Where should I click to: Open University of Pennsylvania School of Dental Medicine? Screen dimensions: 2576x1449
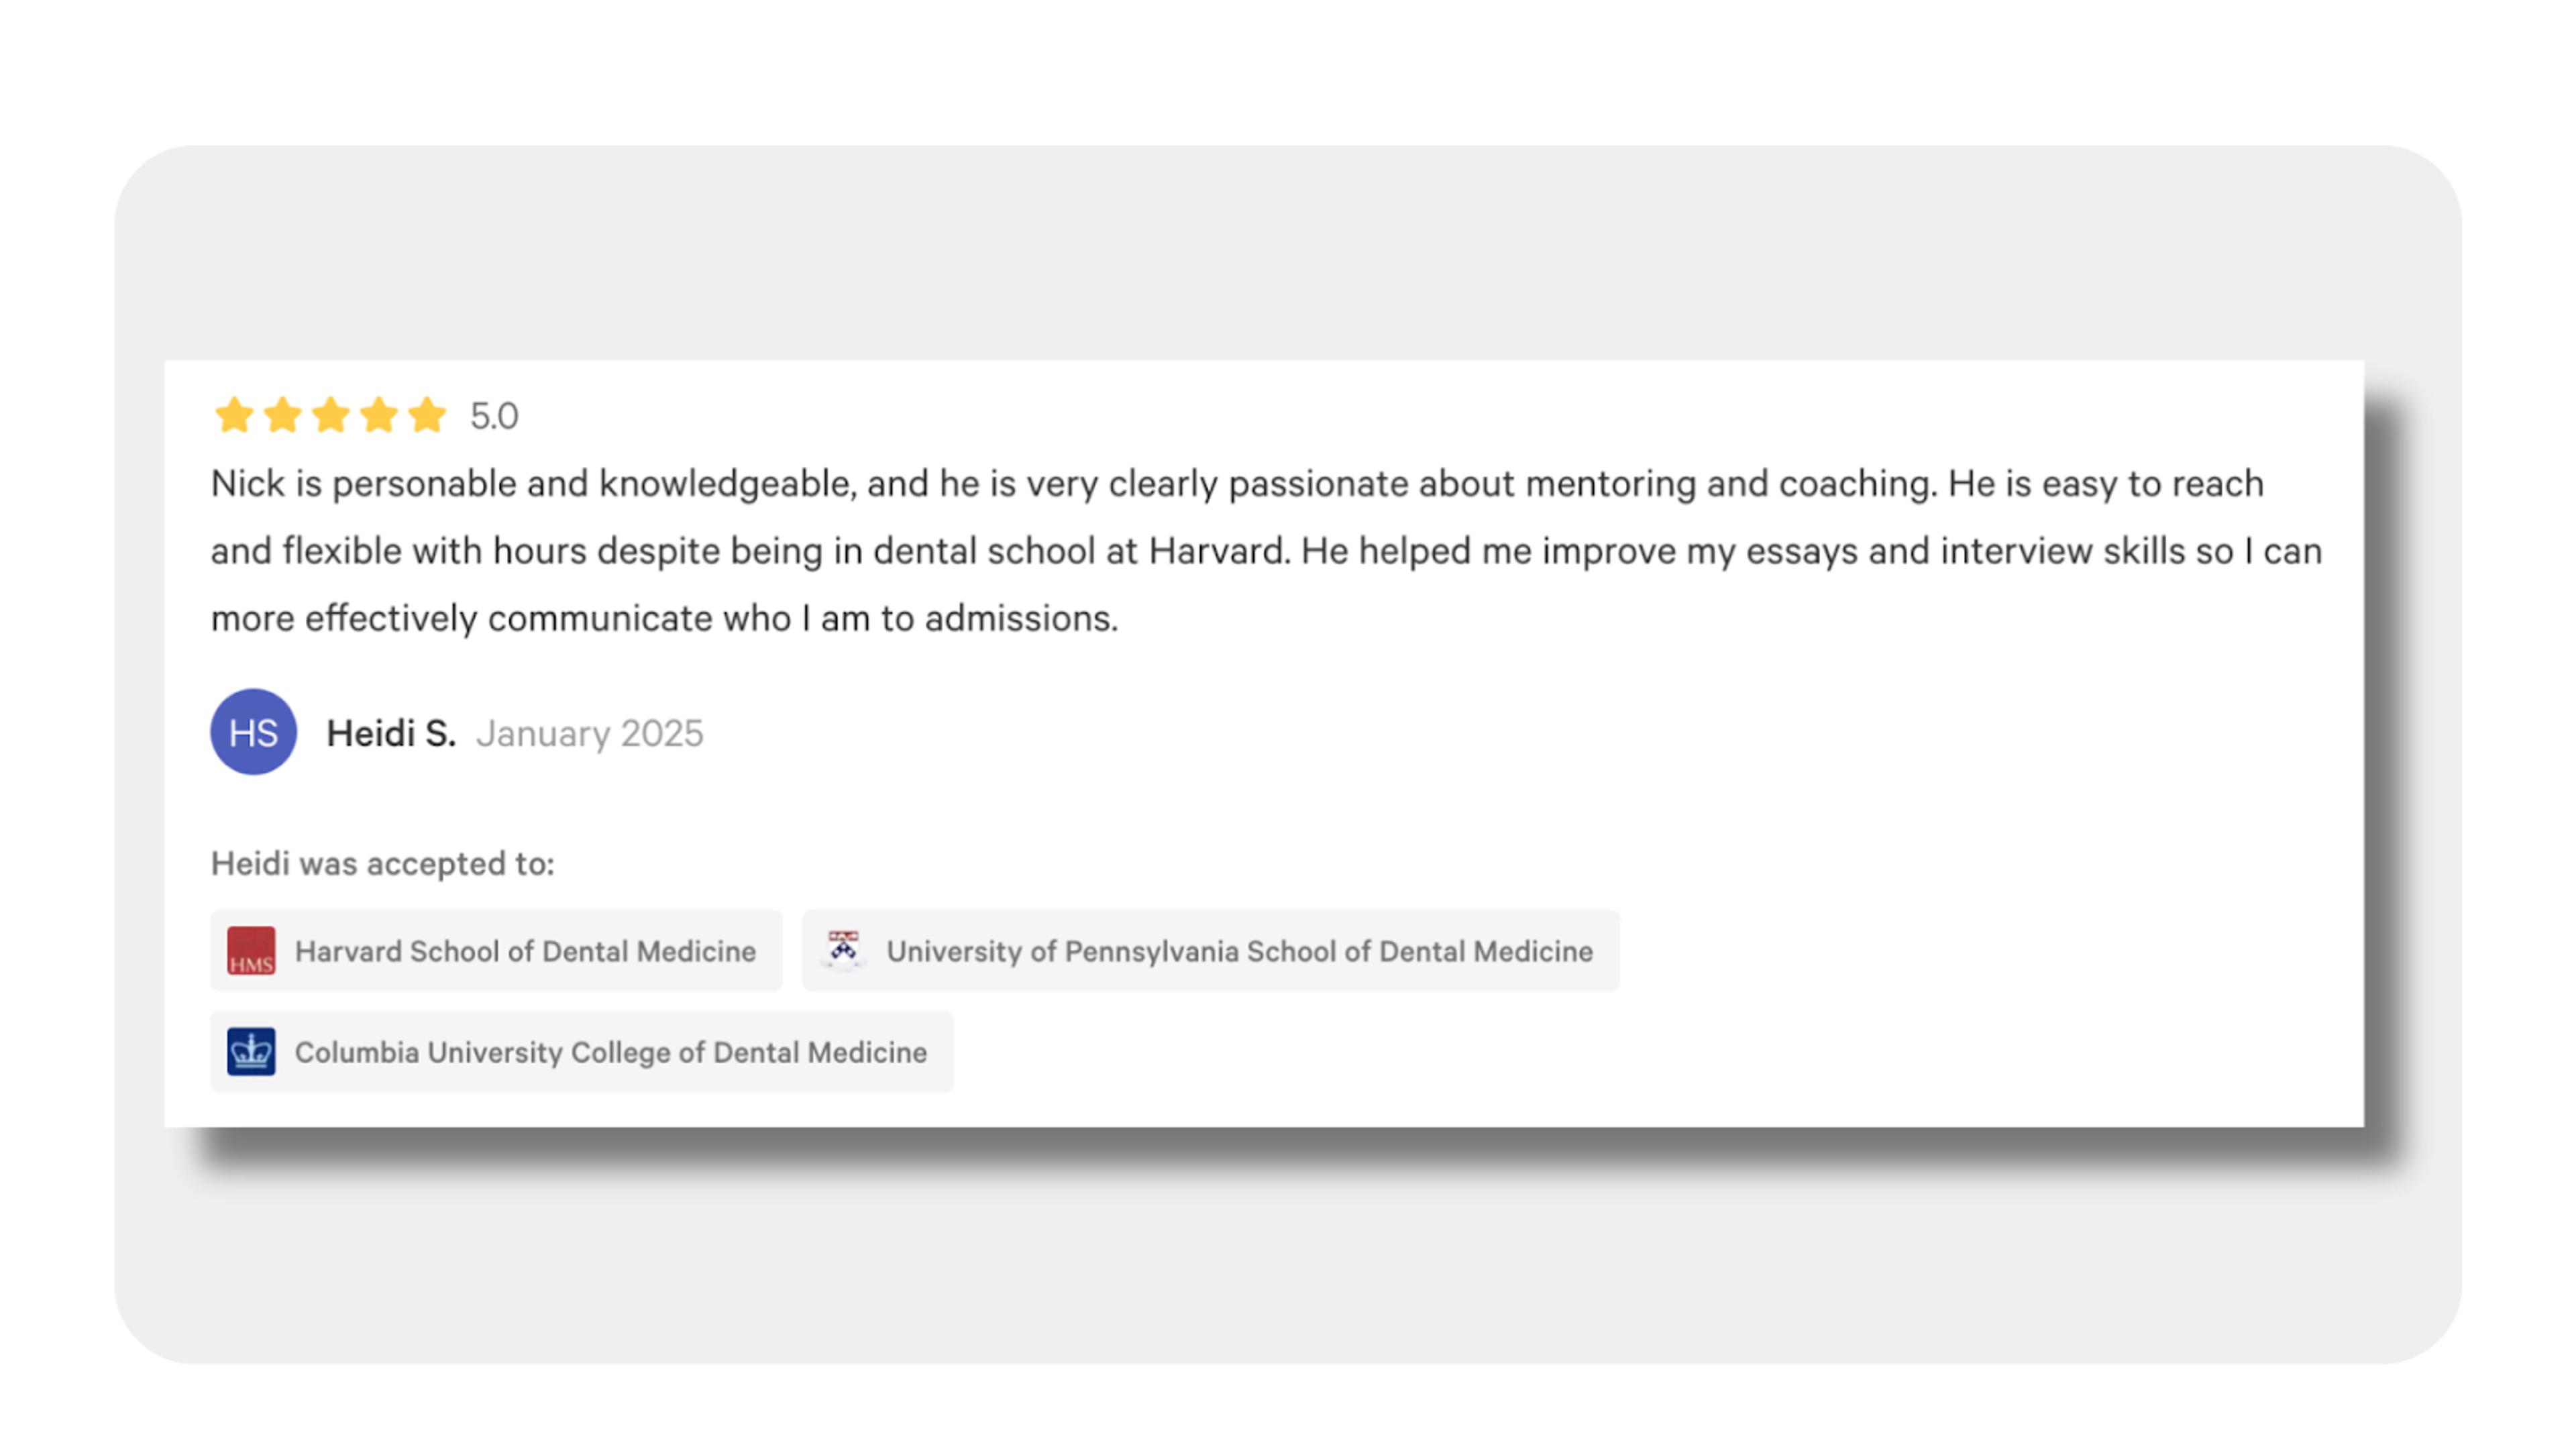pyautogui.click(x=1239, y=951)
